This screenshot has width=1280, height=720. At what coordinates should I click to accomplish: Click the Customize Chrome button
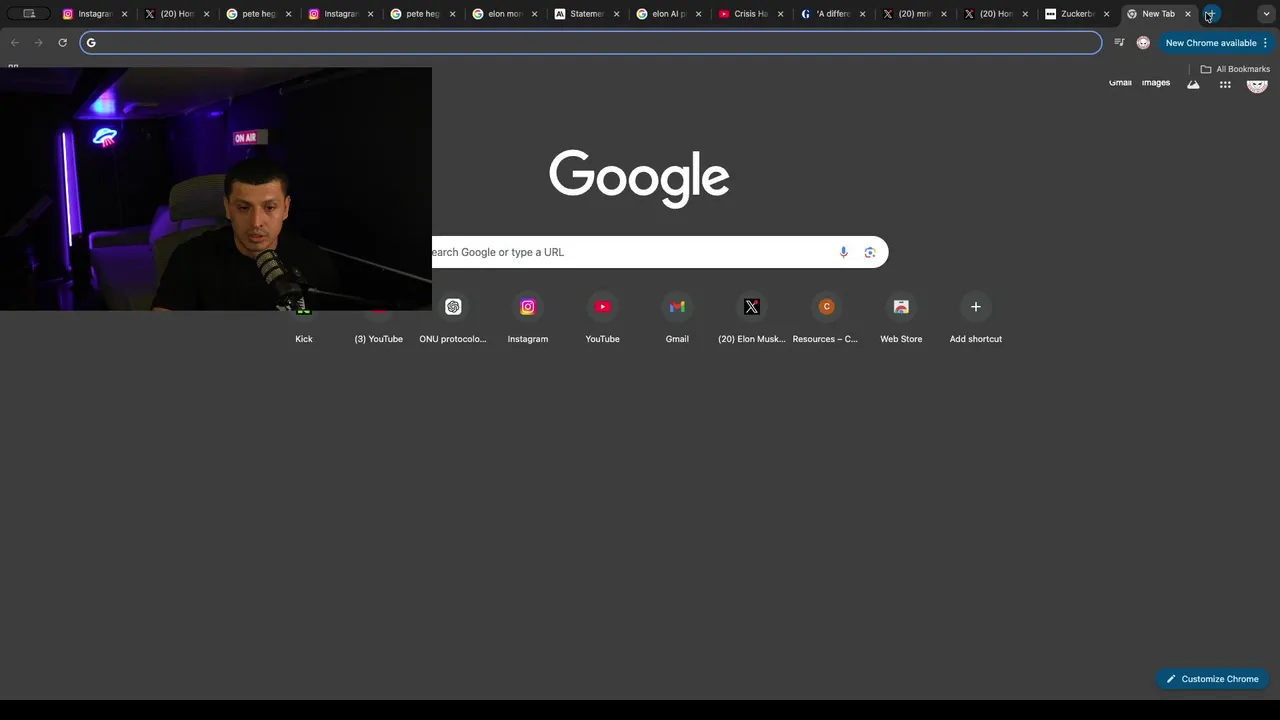(1212, 679)
